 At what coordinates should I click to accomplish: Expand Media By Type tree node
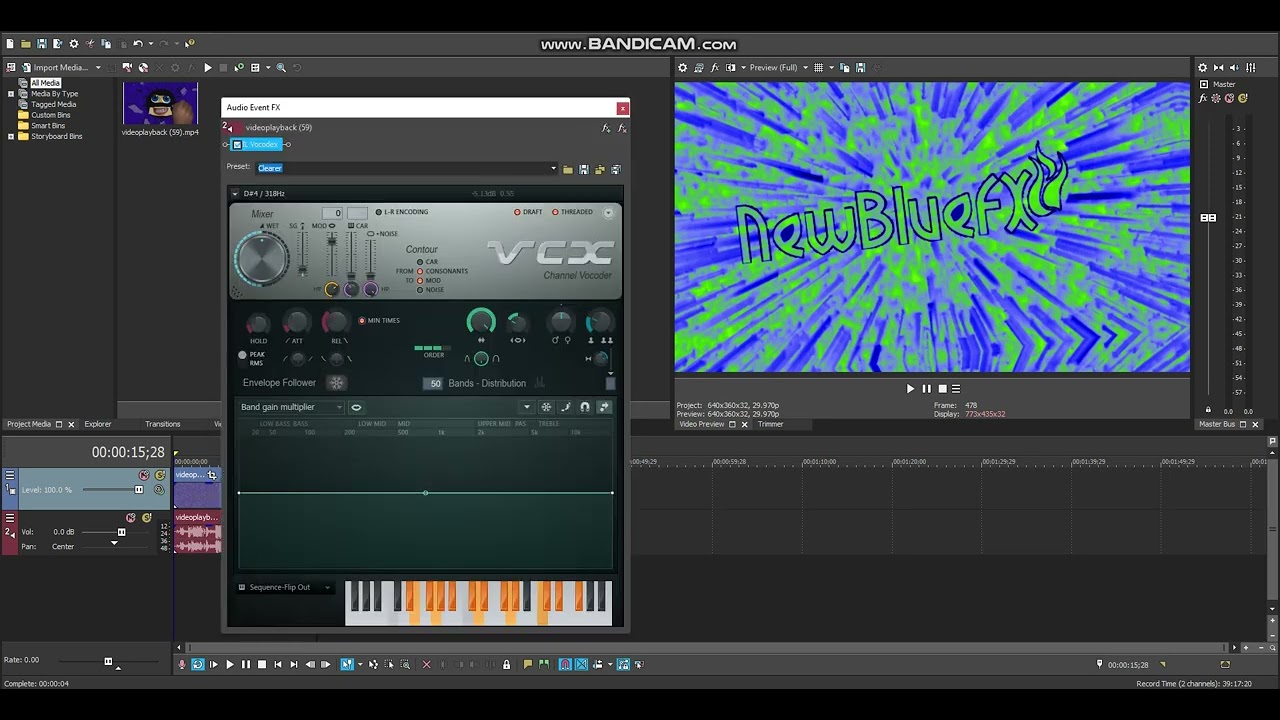11,94
